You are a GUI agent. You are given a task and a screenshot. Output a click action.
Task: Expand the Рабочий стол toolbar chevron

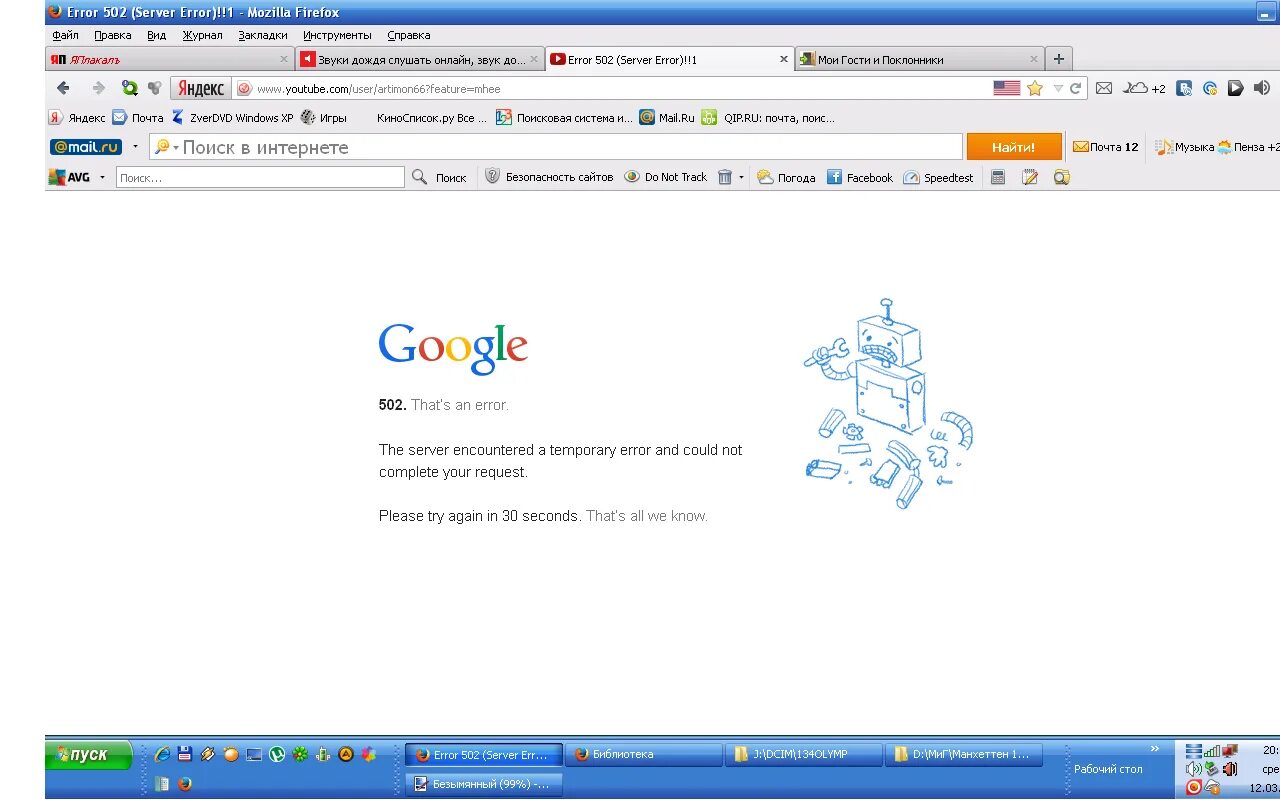point(1155,748)
